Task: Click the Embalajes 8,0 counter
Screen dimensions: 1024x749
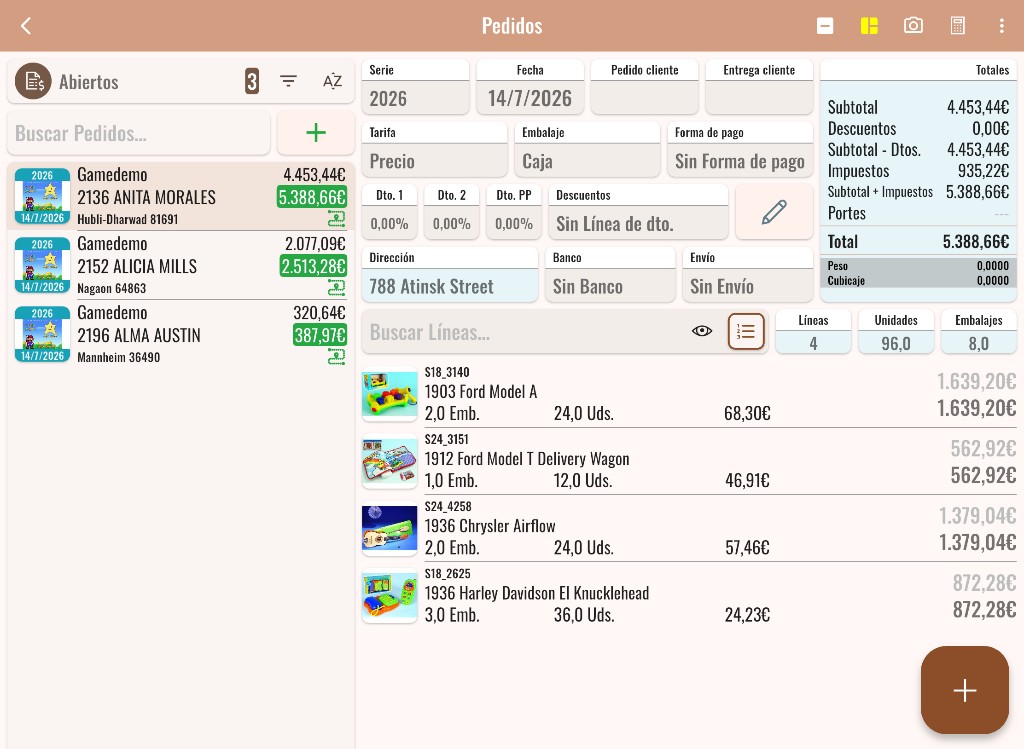Action: [x=978, y=332]
